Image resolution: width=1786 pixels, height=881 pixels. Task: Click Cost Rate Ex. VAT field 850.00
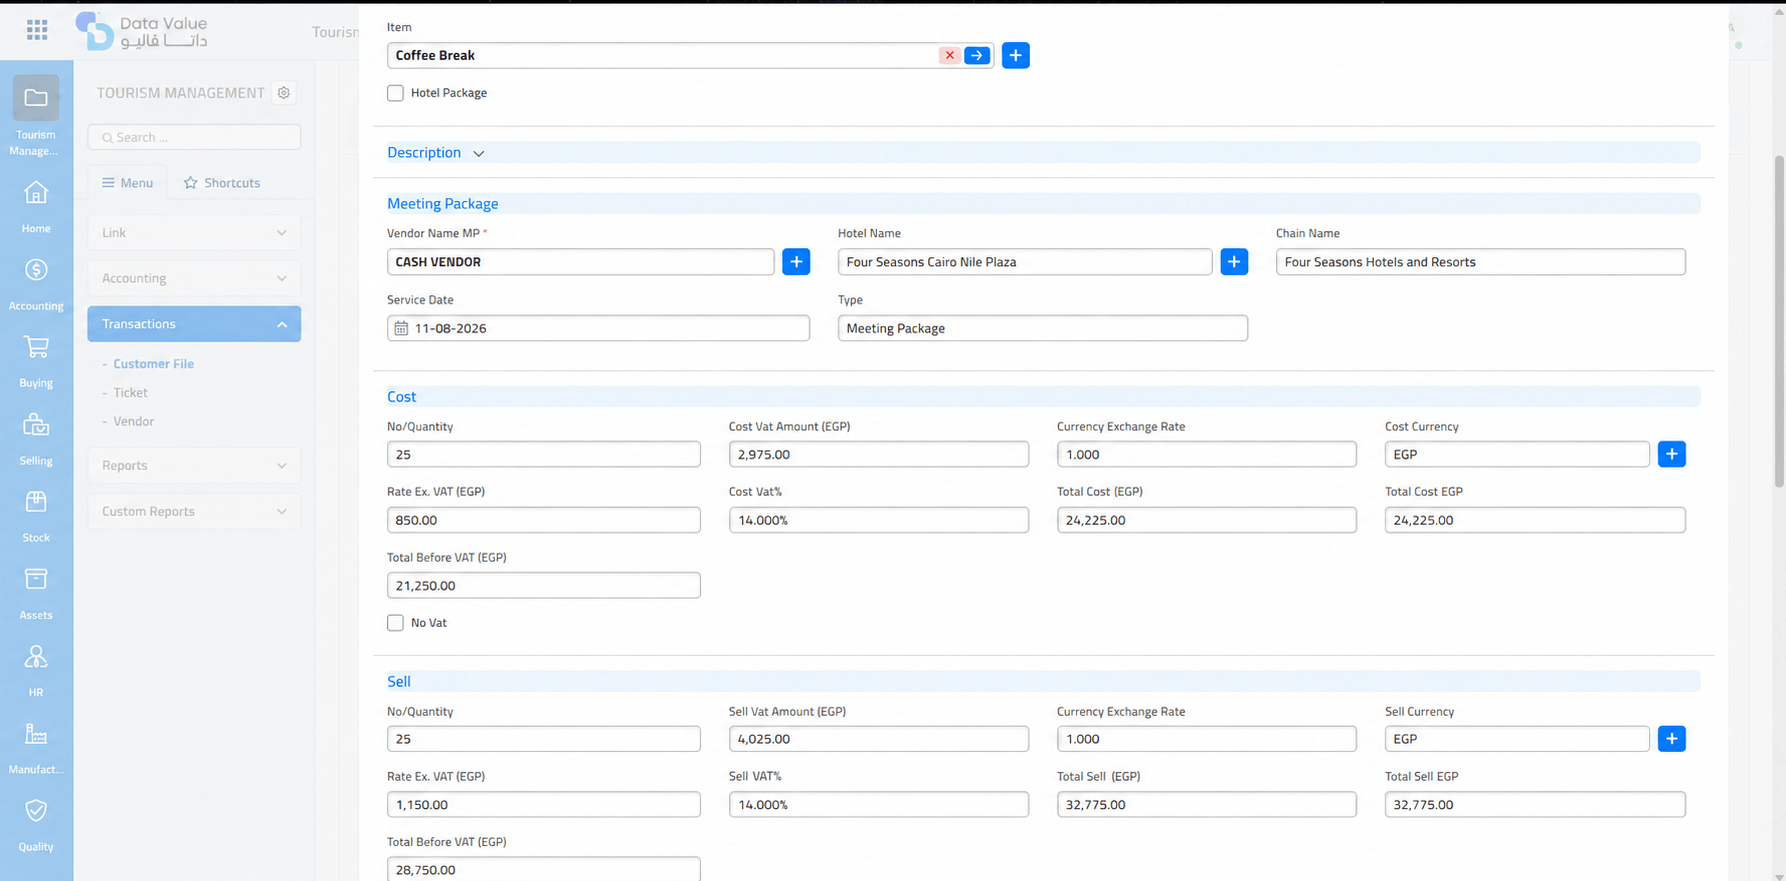(x=544, y=520)
